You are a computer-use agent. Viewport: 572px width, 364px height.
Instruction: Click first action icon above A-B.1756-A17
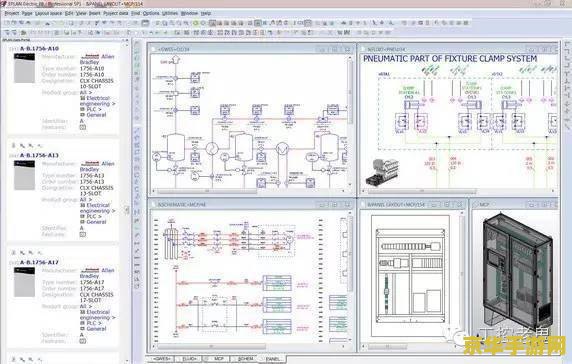click(x=13, y=252)
